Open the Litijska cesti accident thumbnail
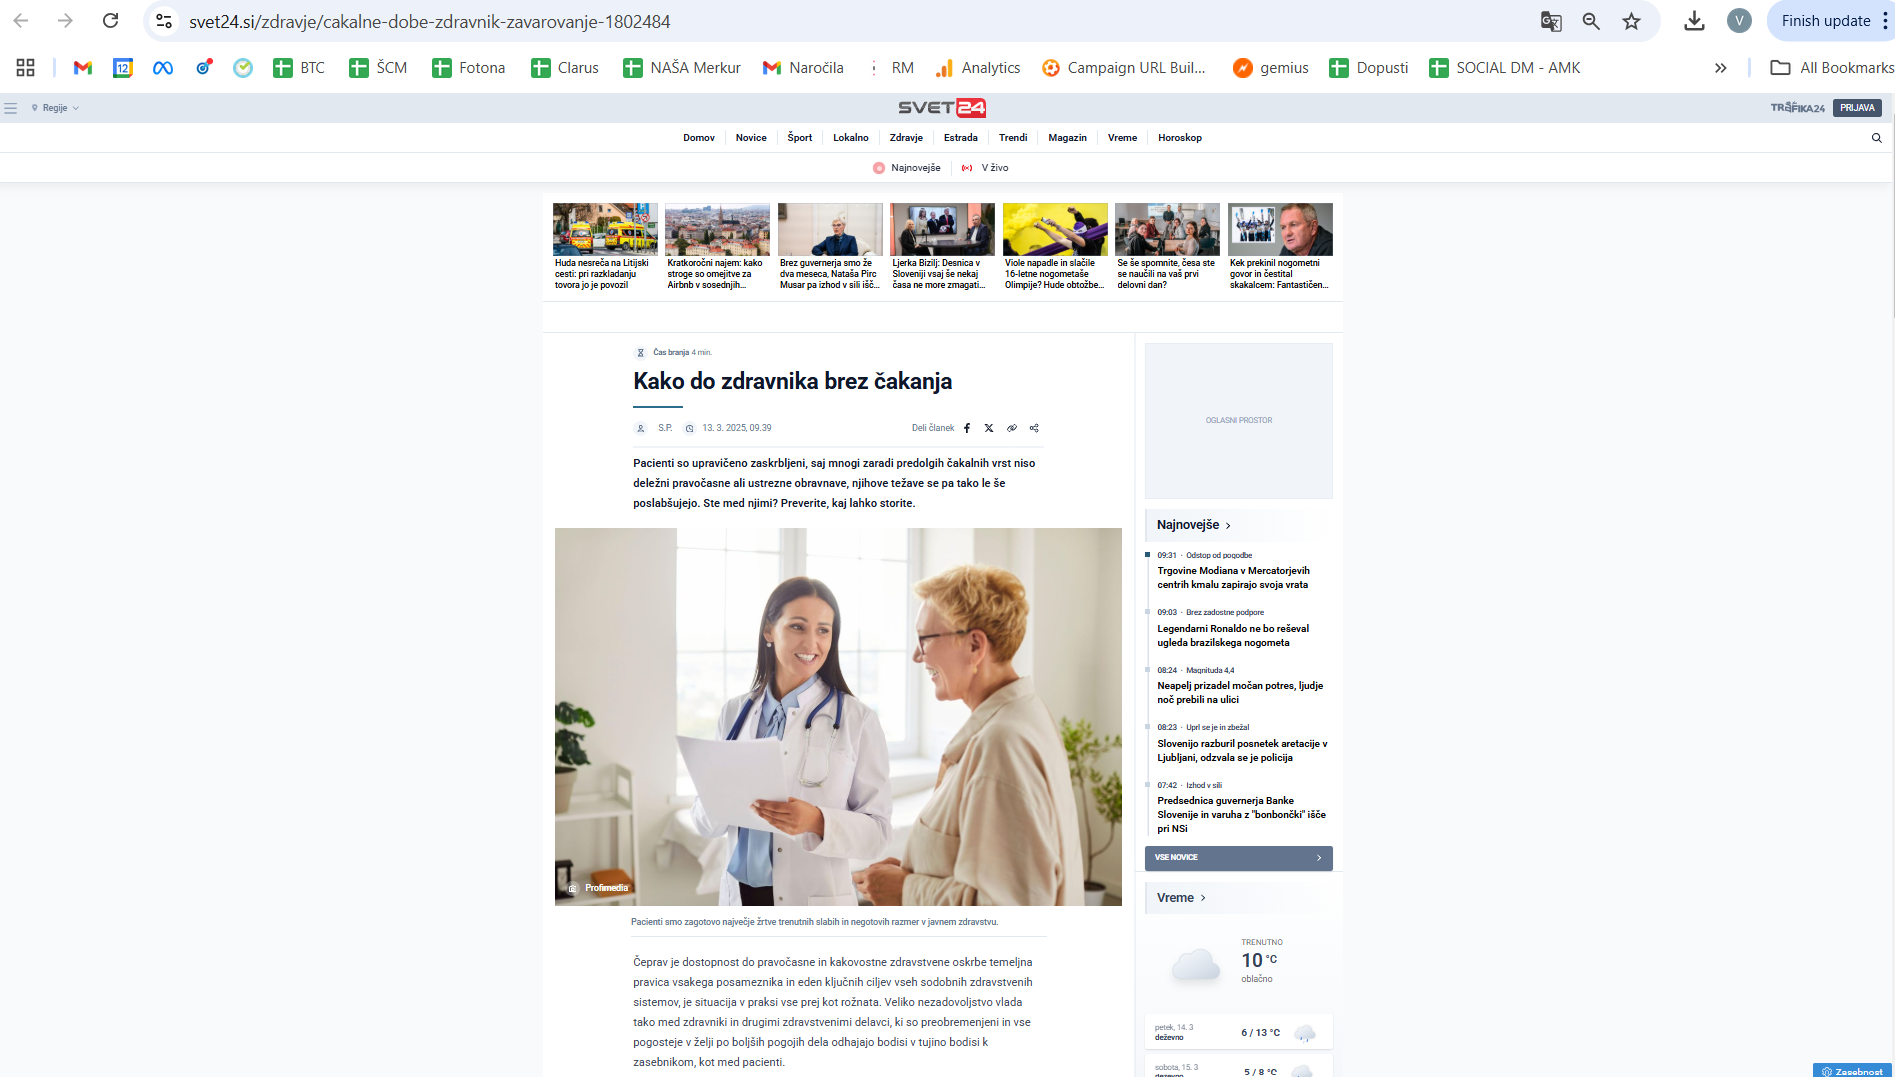Screen dimensions: 1895x1077 click(604, 229)
